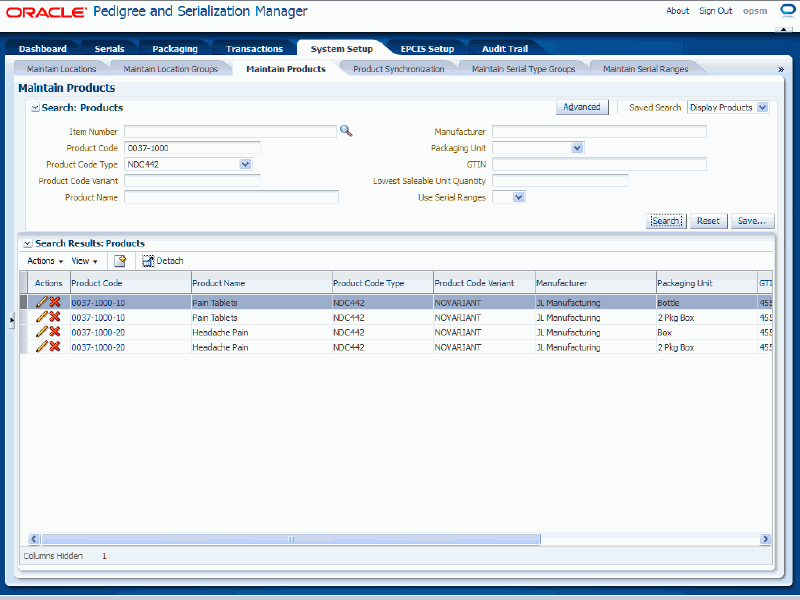Image resolution: width=800 pixels, height=600 pixels.
Task: Open the Saved Search dropdown
Action: tap(763, 108)
